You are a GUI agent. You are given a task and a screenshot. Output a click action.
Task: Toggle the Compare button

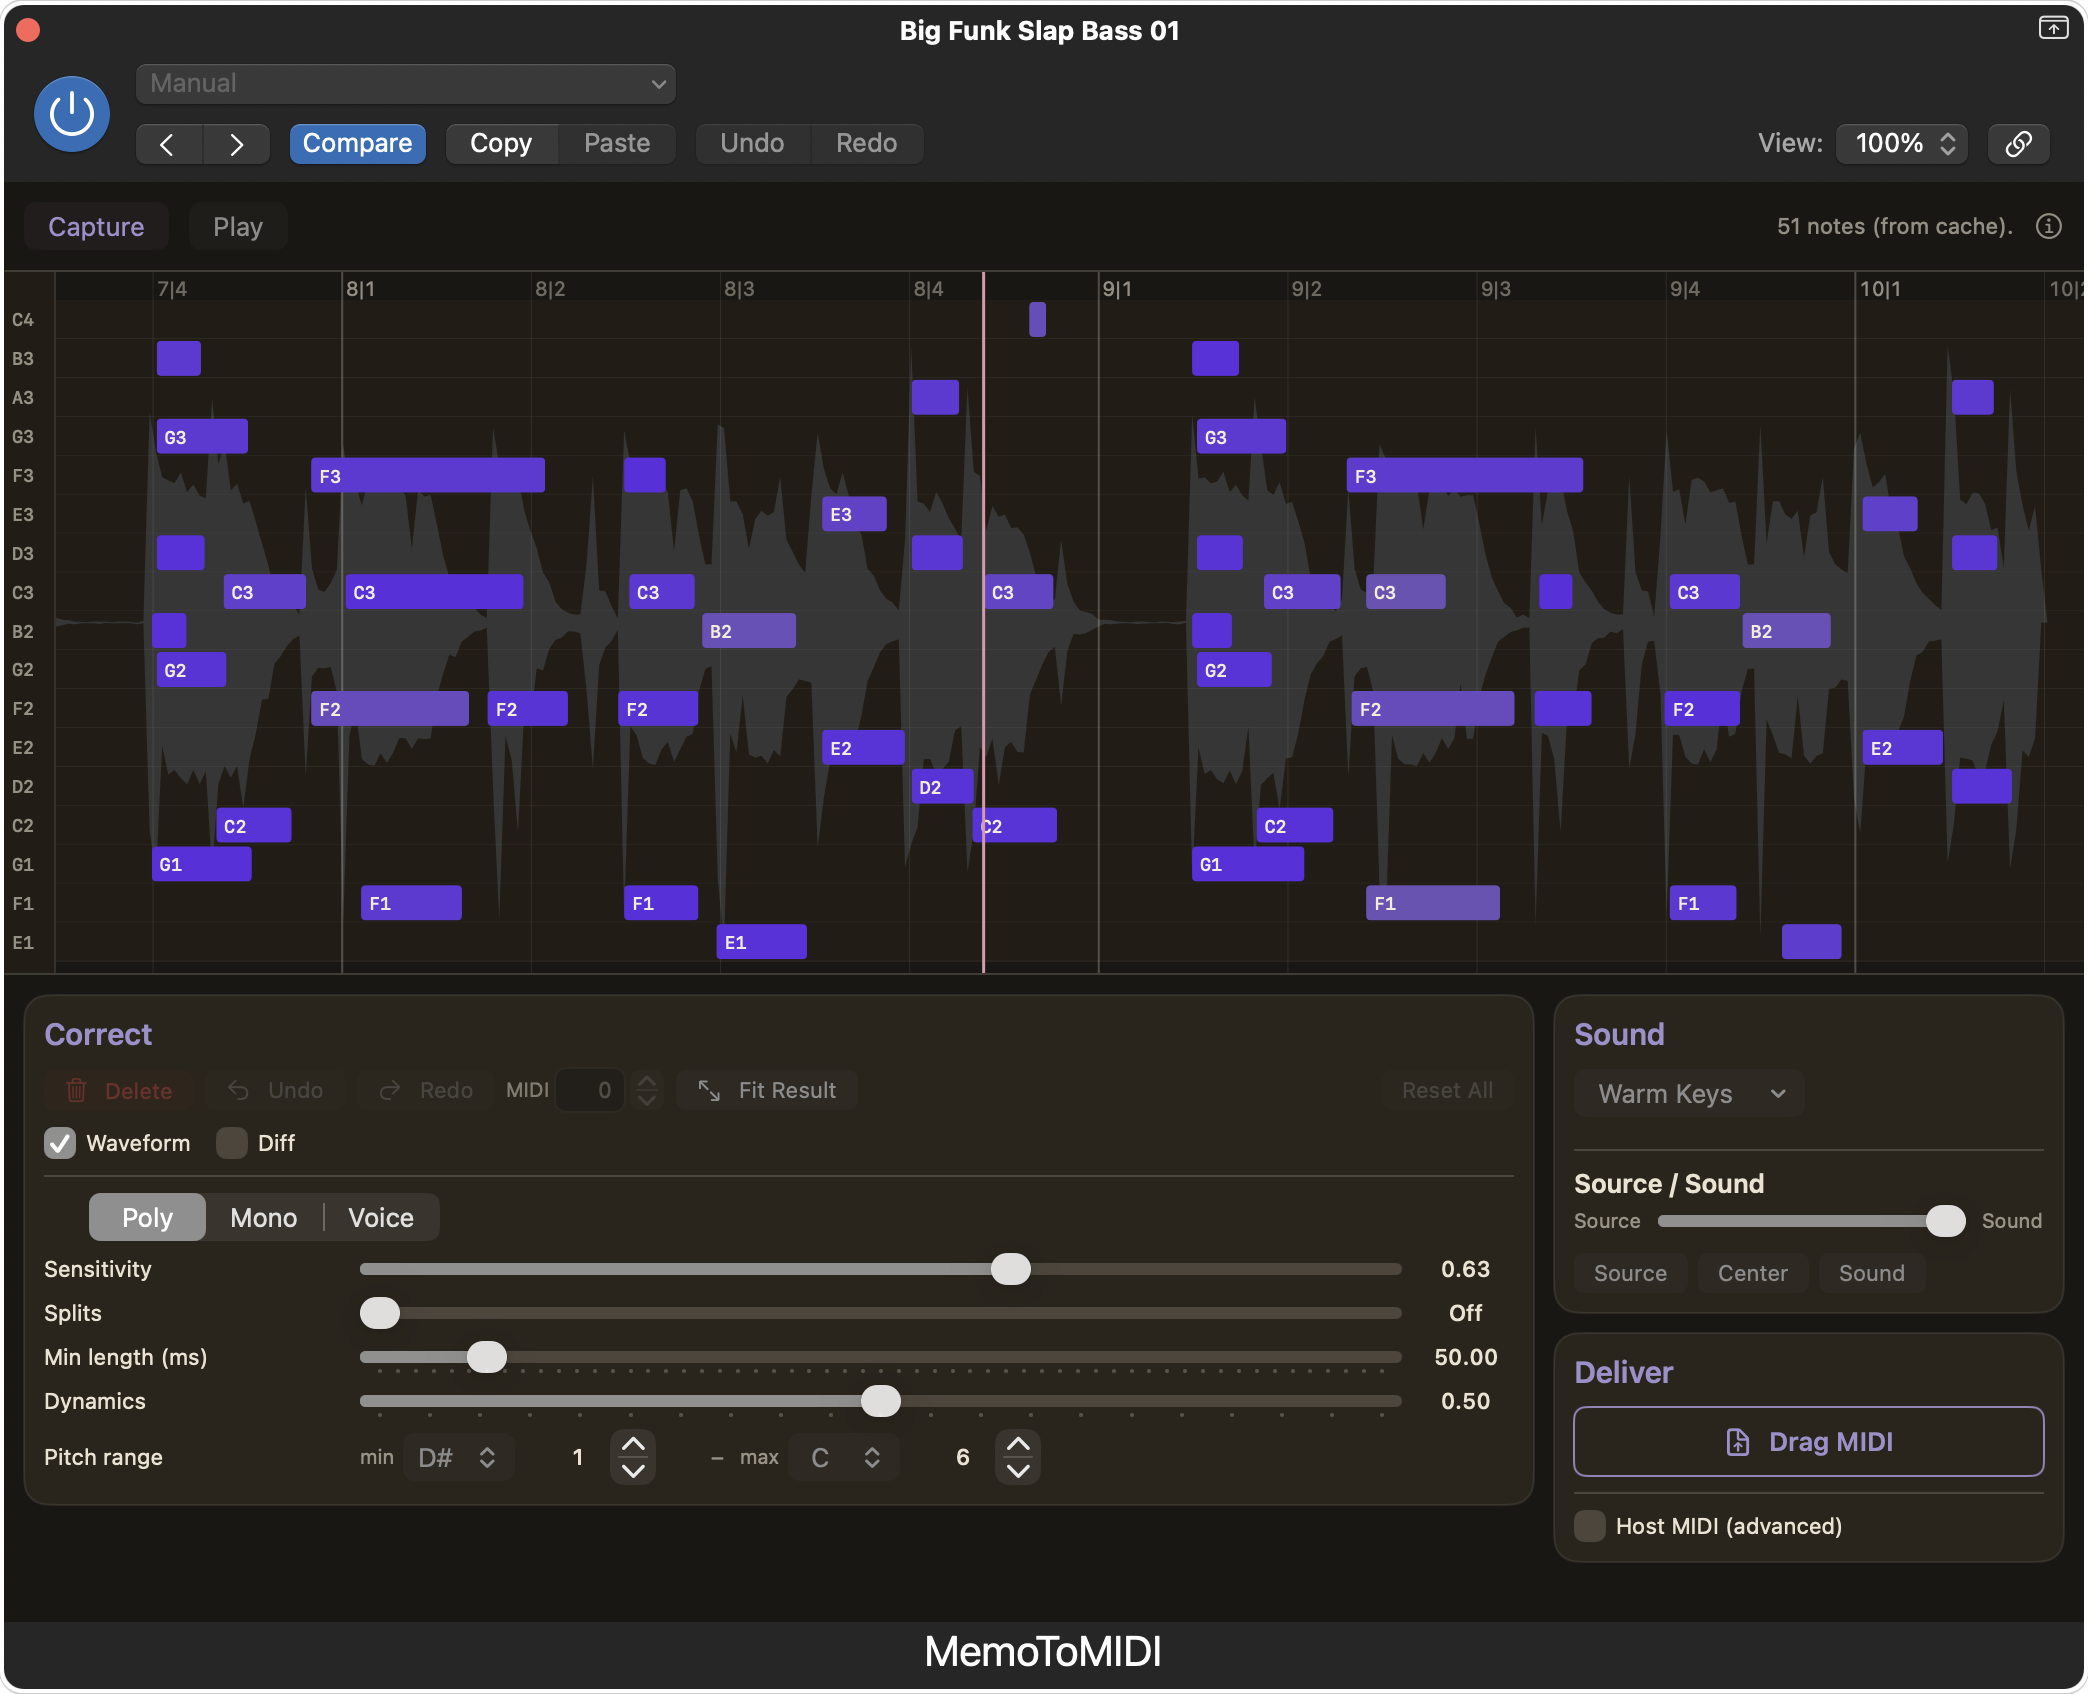[x=357, y=144]
